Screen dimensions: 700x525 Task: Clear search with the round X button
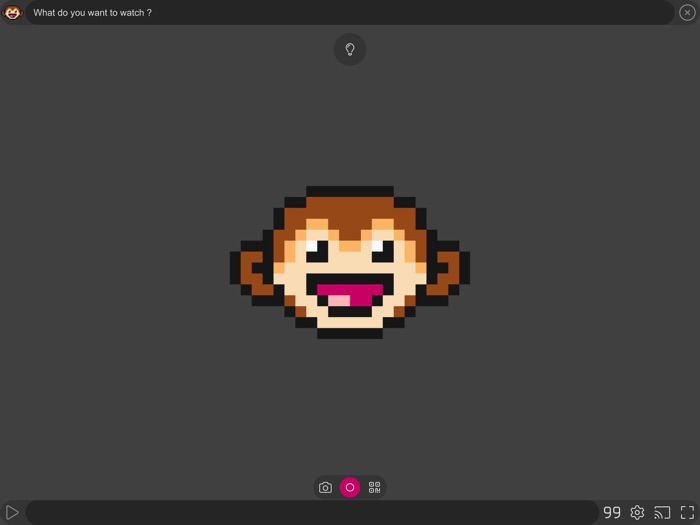[x=687, y=12]
